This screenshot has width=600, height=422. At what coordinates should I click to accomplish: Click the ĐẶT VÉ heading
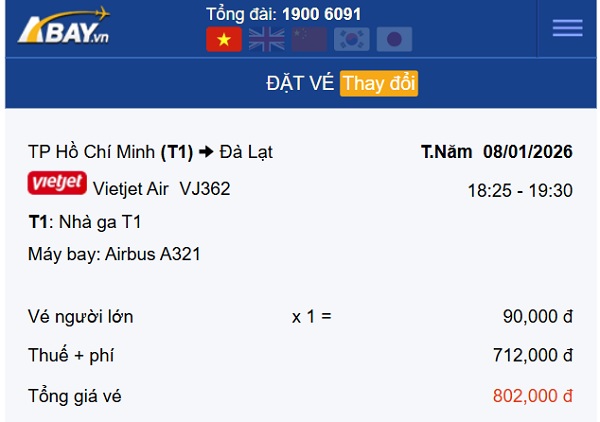coord(299,83)
